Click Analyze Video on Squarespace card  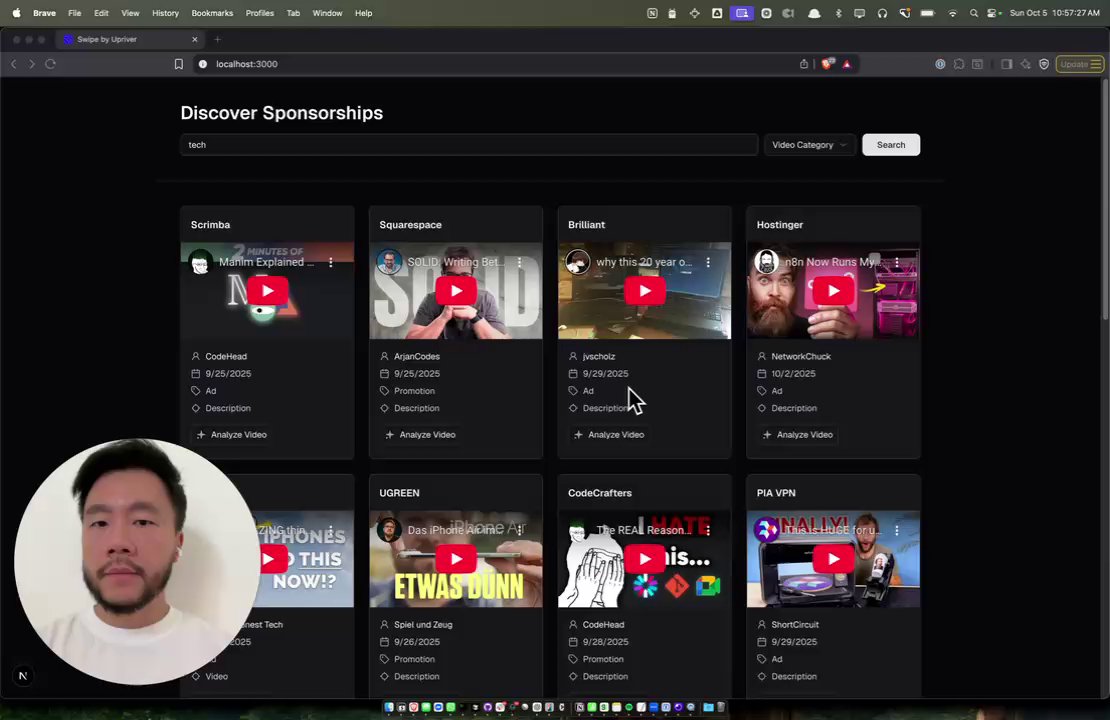tap(420, 435)
